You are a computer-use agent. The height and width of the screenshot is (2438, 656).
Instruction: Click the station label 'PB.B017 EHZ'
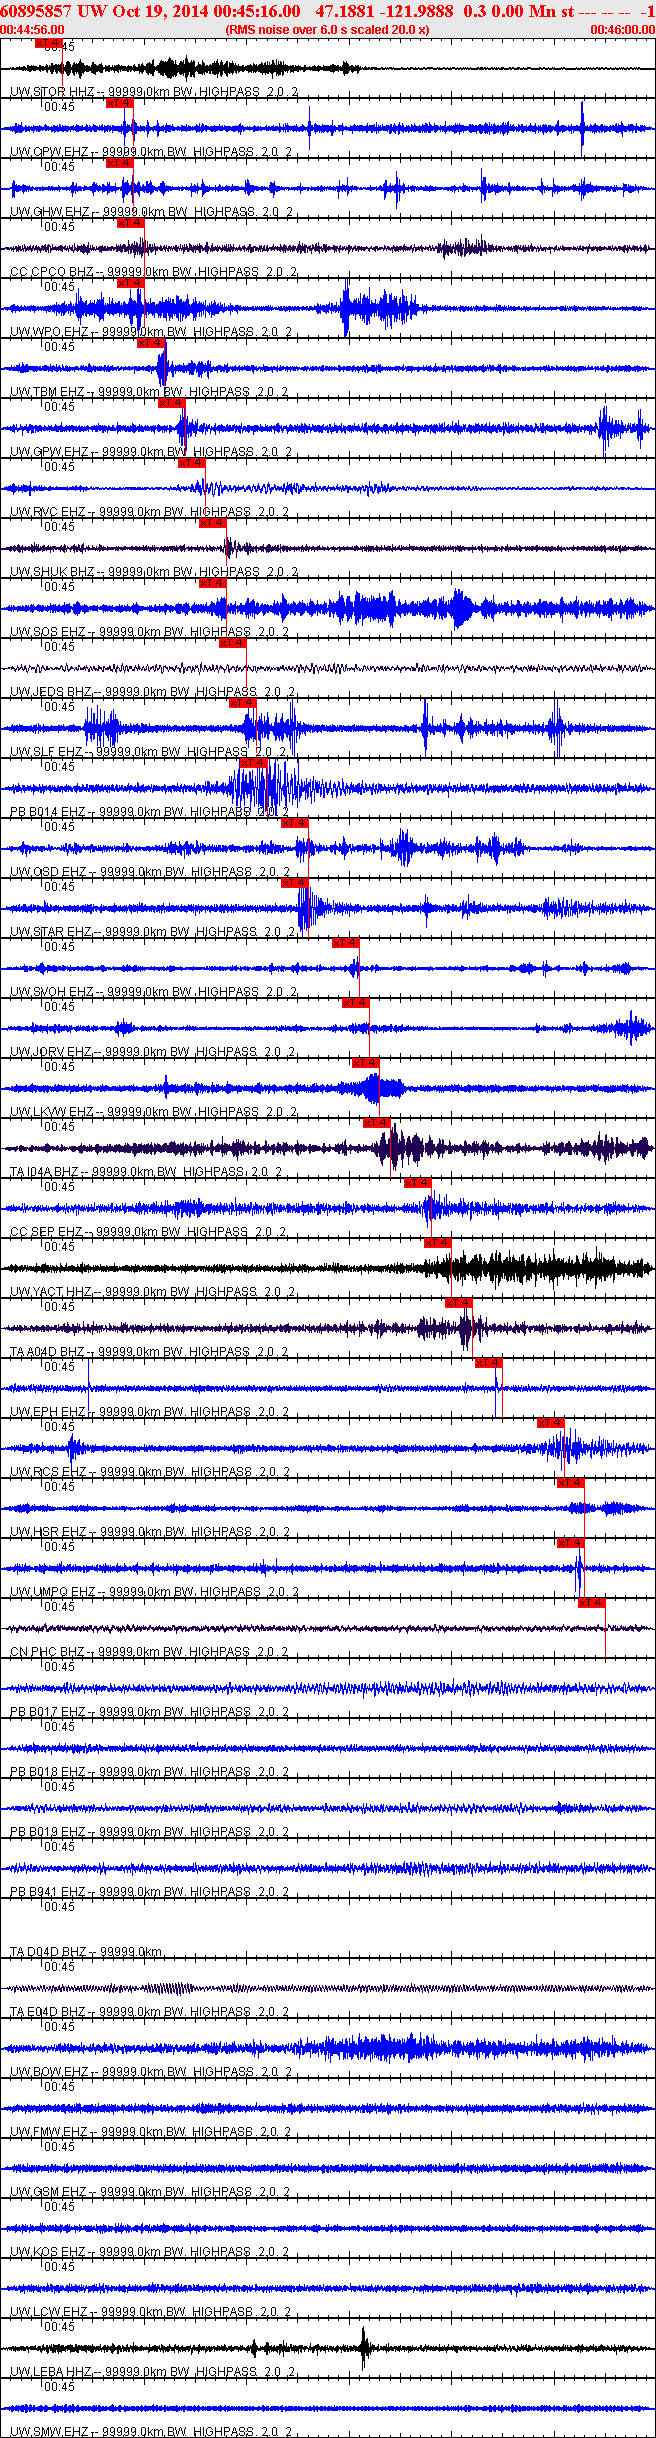click(49, 1712)
